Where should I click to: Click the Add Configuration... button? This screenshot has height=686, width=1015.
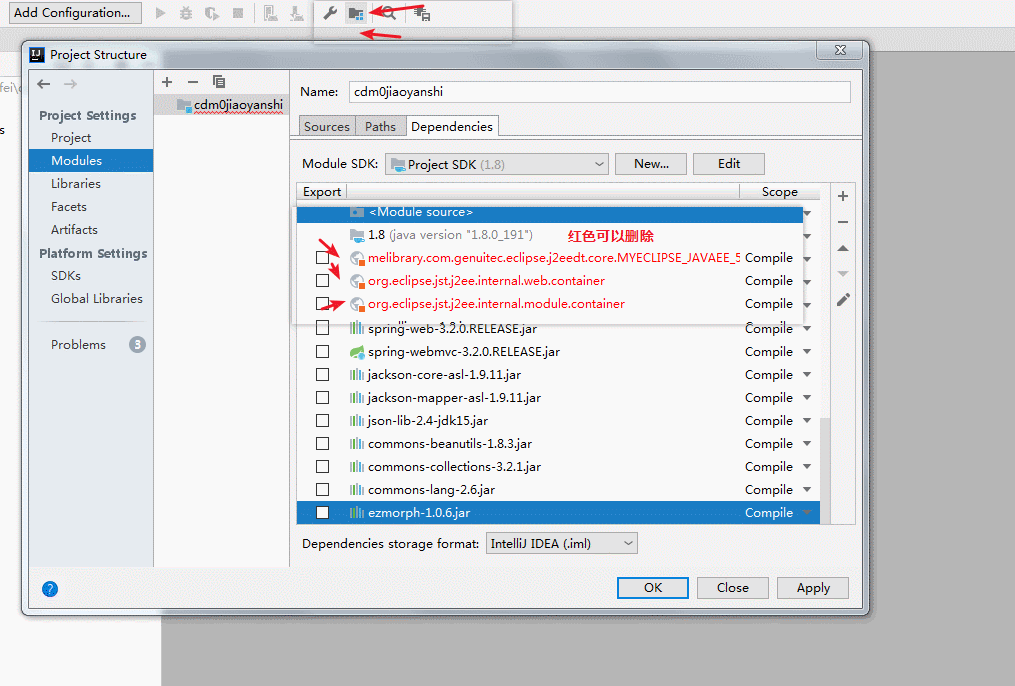tap(75, 12)
